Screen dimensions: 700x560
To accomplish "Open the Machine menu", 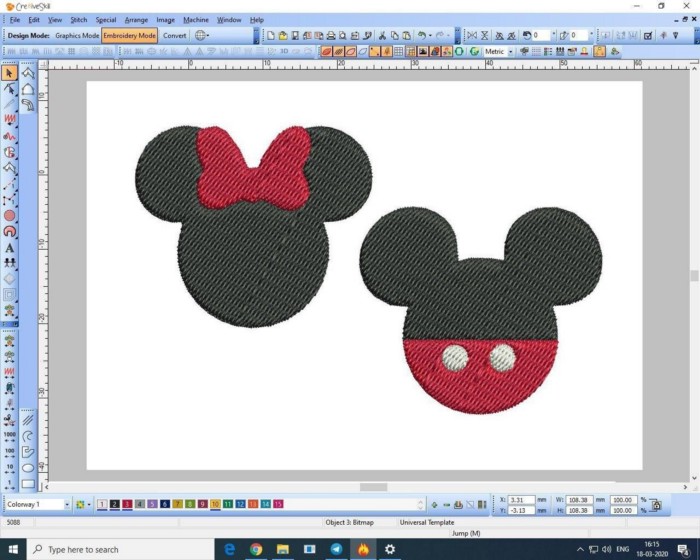I will 196,20.
